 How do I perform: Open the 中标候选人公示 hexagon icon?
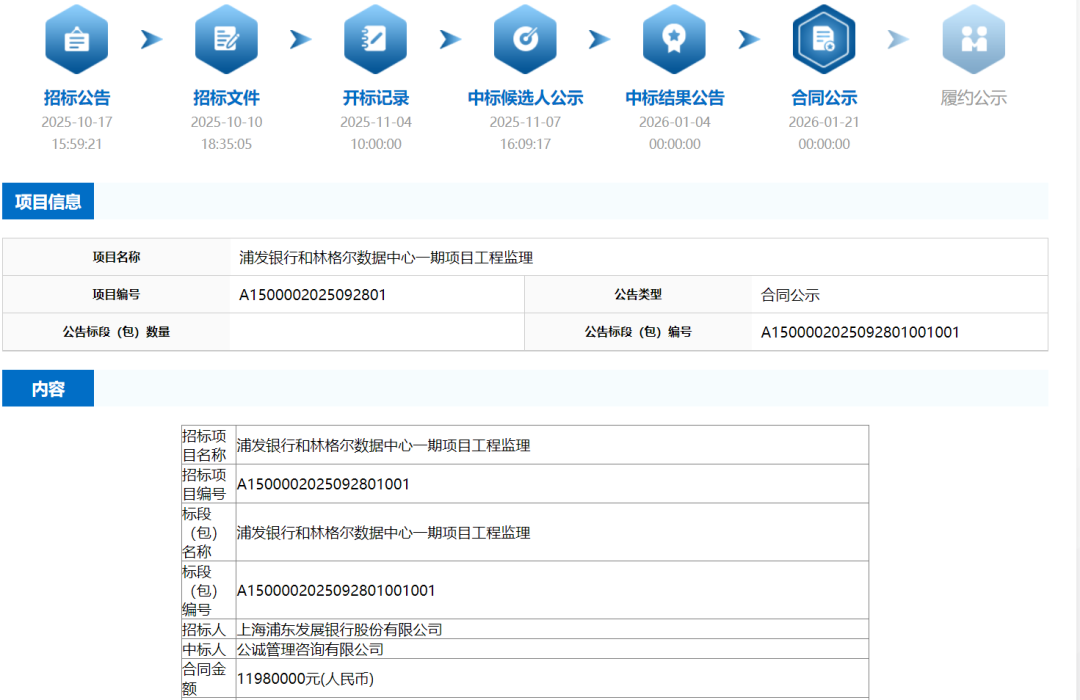(525, 39)
